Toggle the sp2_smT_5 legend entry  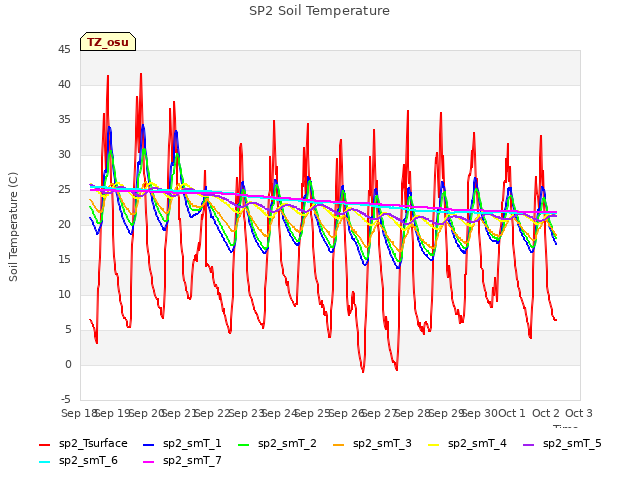click(562, 443)
